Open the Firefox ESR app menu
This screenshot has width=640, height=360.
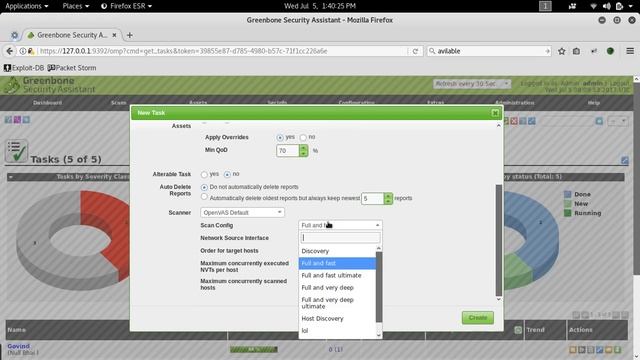tap(126, 6)
